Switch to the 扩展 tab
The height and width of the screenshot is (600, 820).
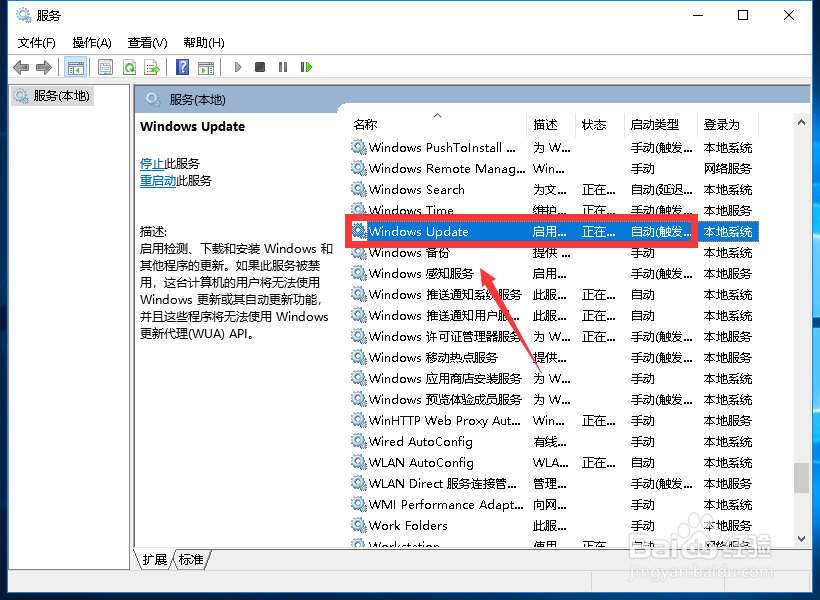click(154, 560)
